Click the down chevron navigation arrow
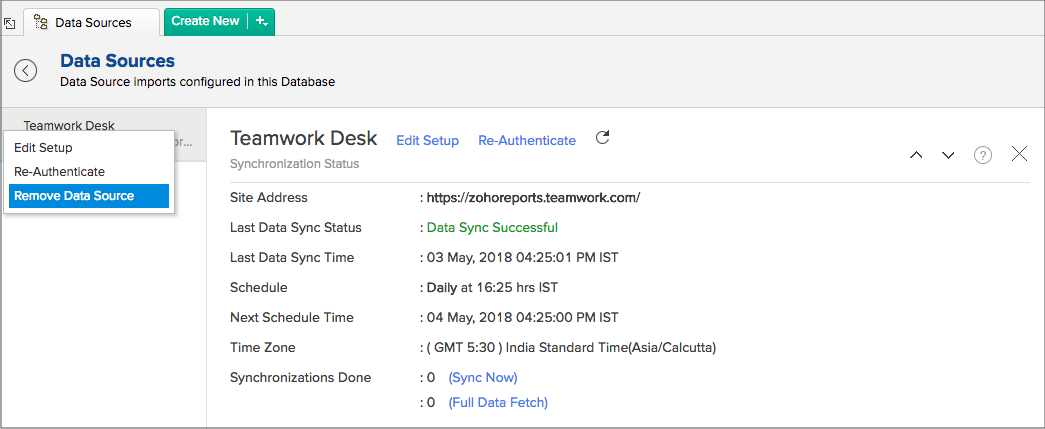The height and width of the screenshot is (429, 1045). point(948,155)
